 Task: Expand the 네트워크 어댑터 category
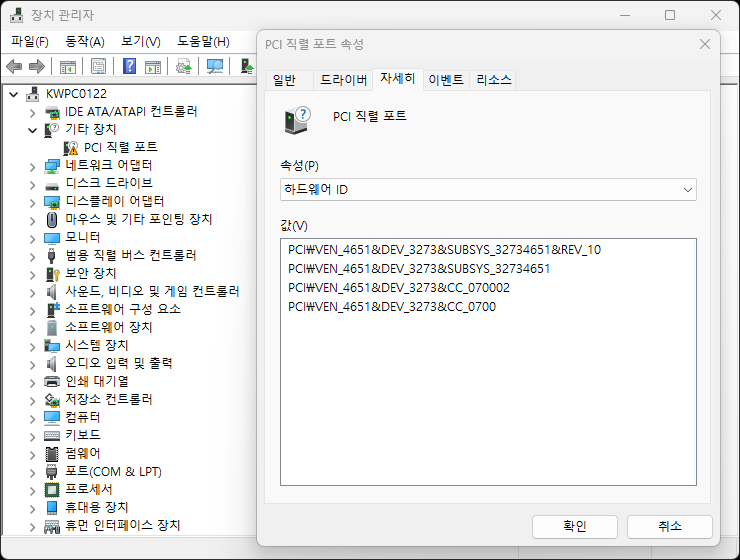pyautogui.click(x=33, y=167)
